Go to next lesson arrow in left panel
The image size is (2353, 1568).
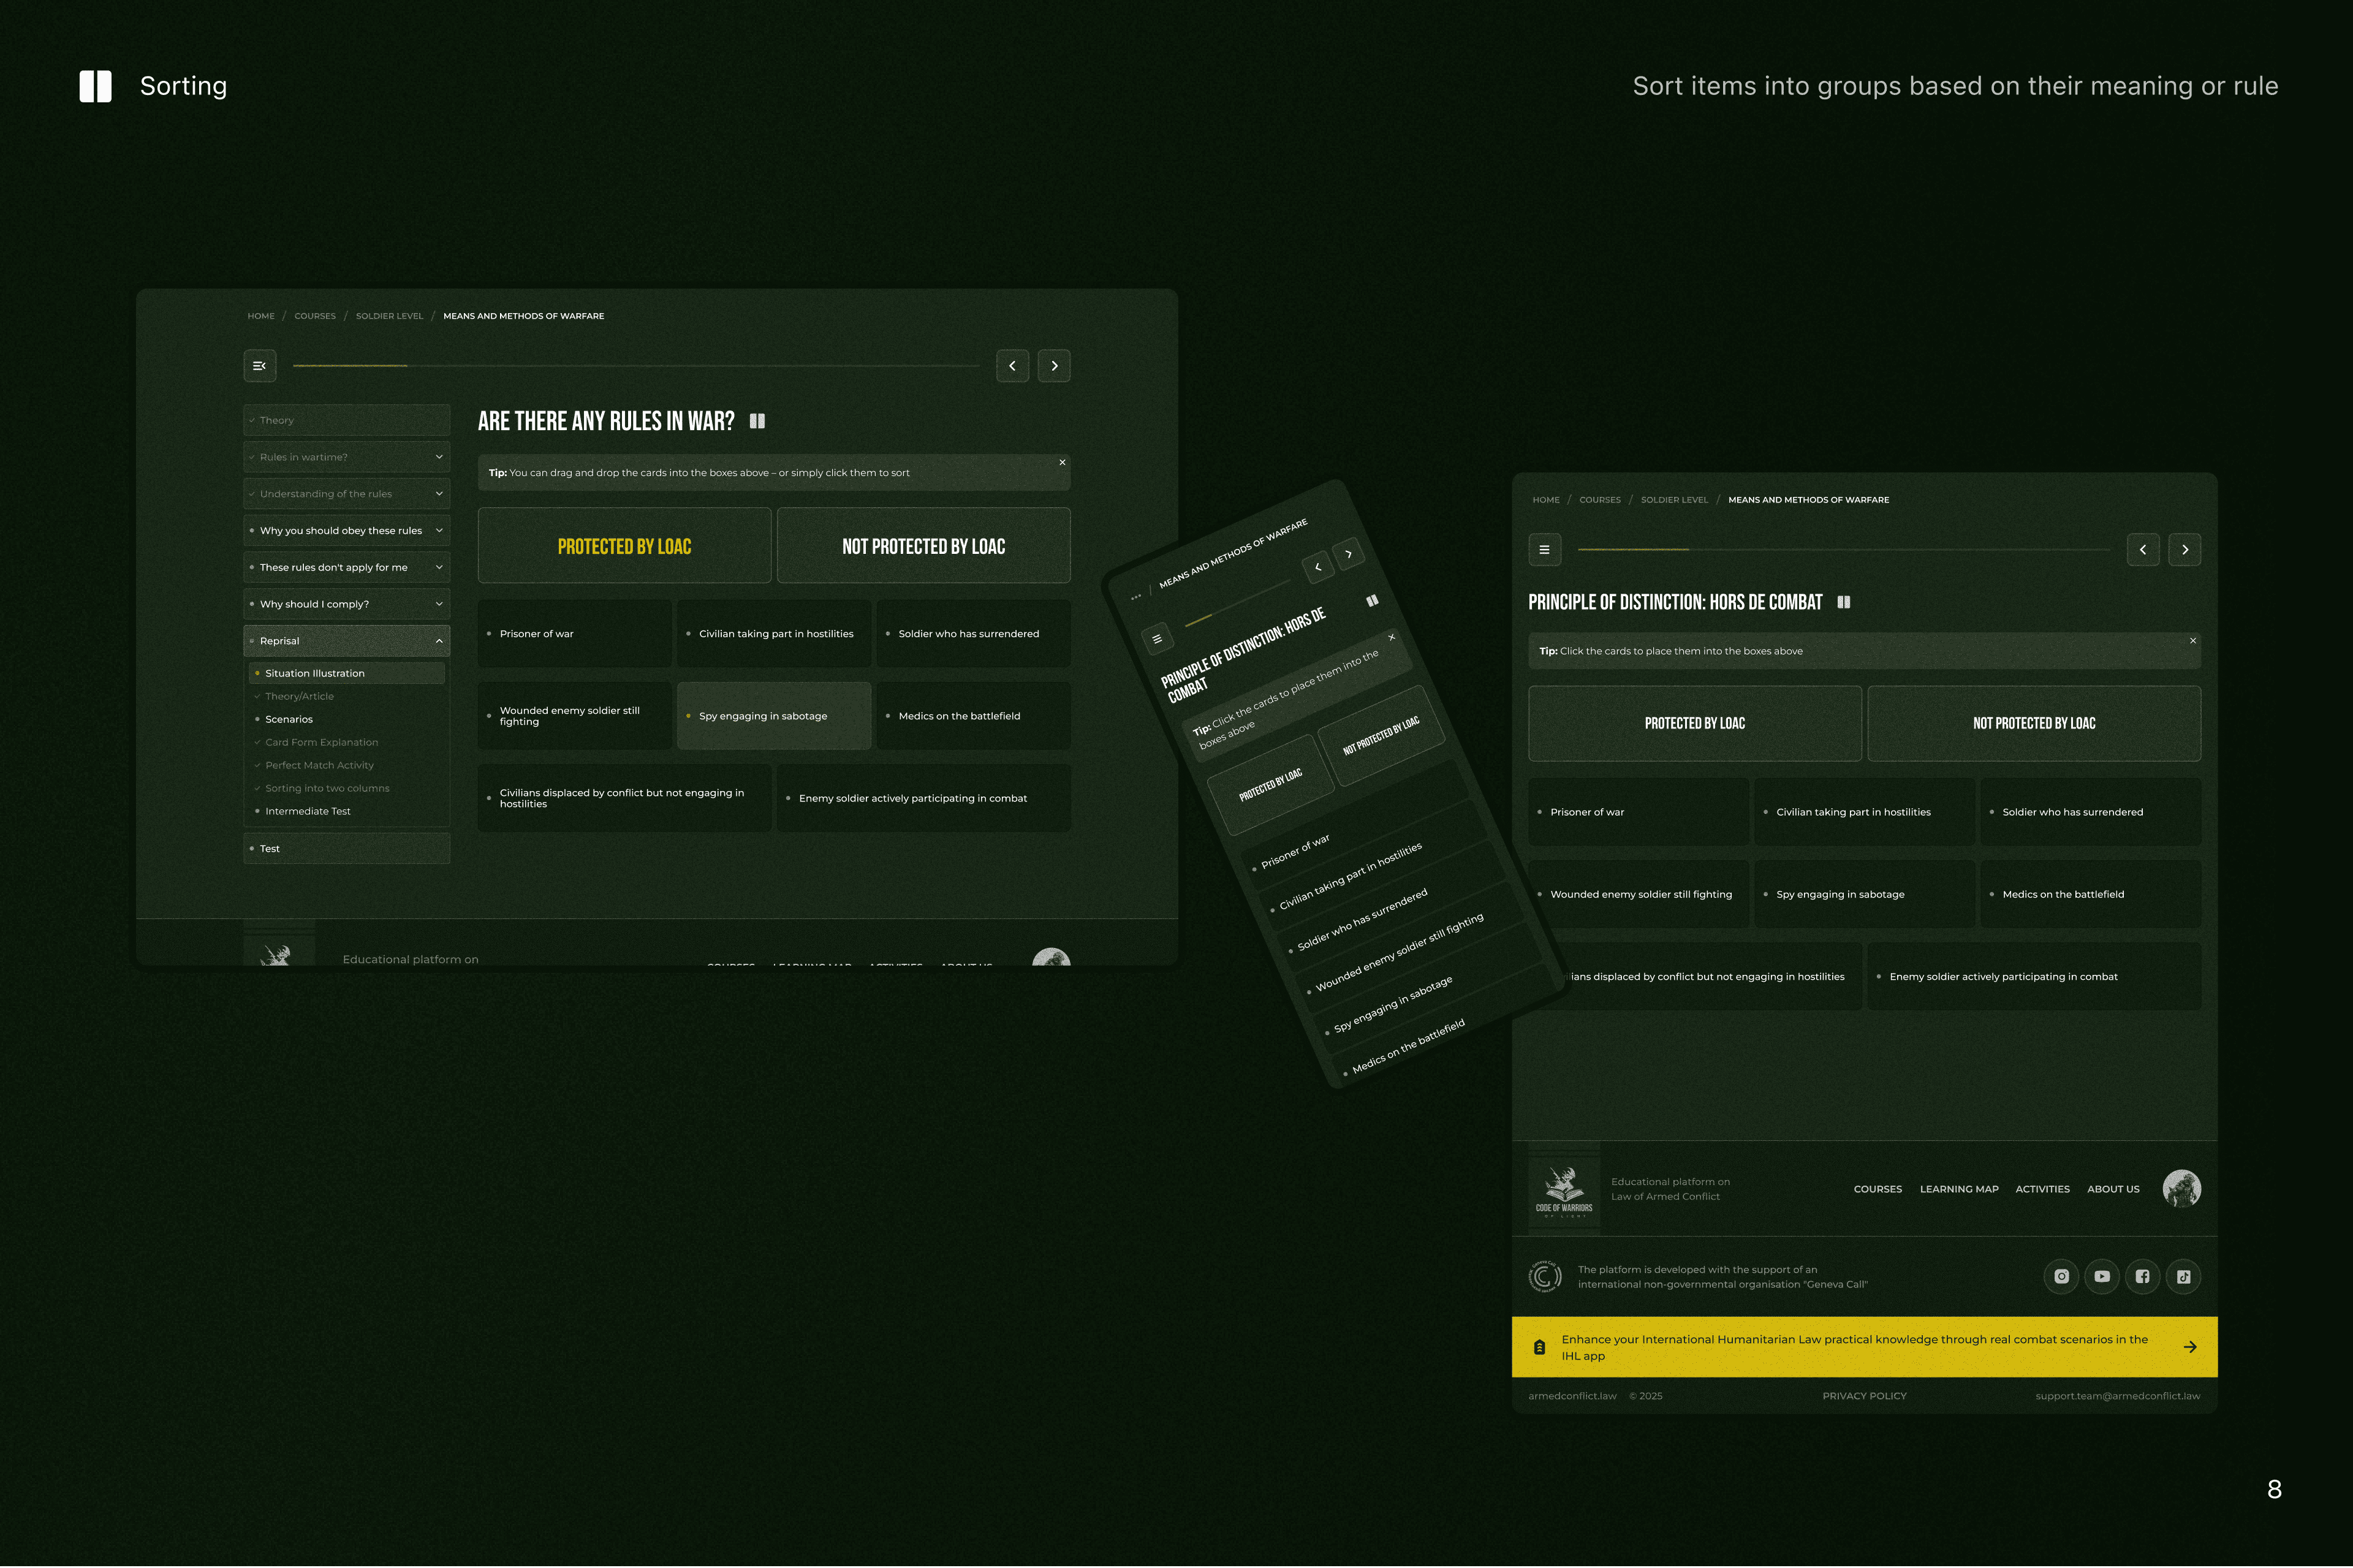coord(1054,366)
